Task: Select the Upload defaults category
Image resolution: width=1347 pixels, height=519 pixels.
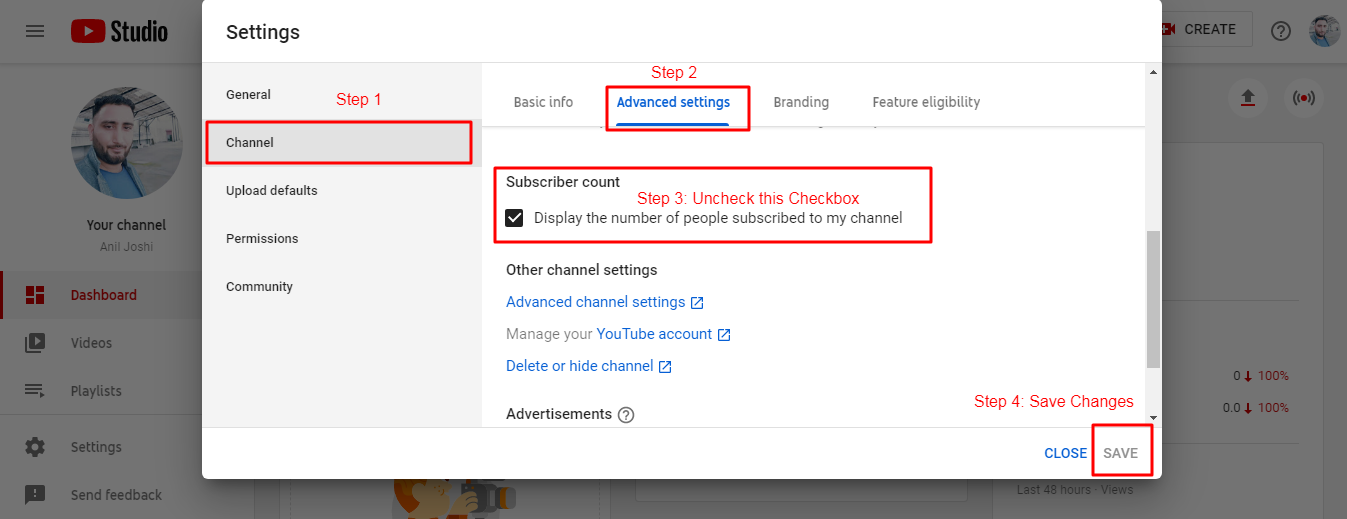Action: 342,191
